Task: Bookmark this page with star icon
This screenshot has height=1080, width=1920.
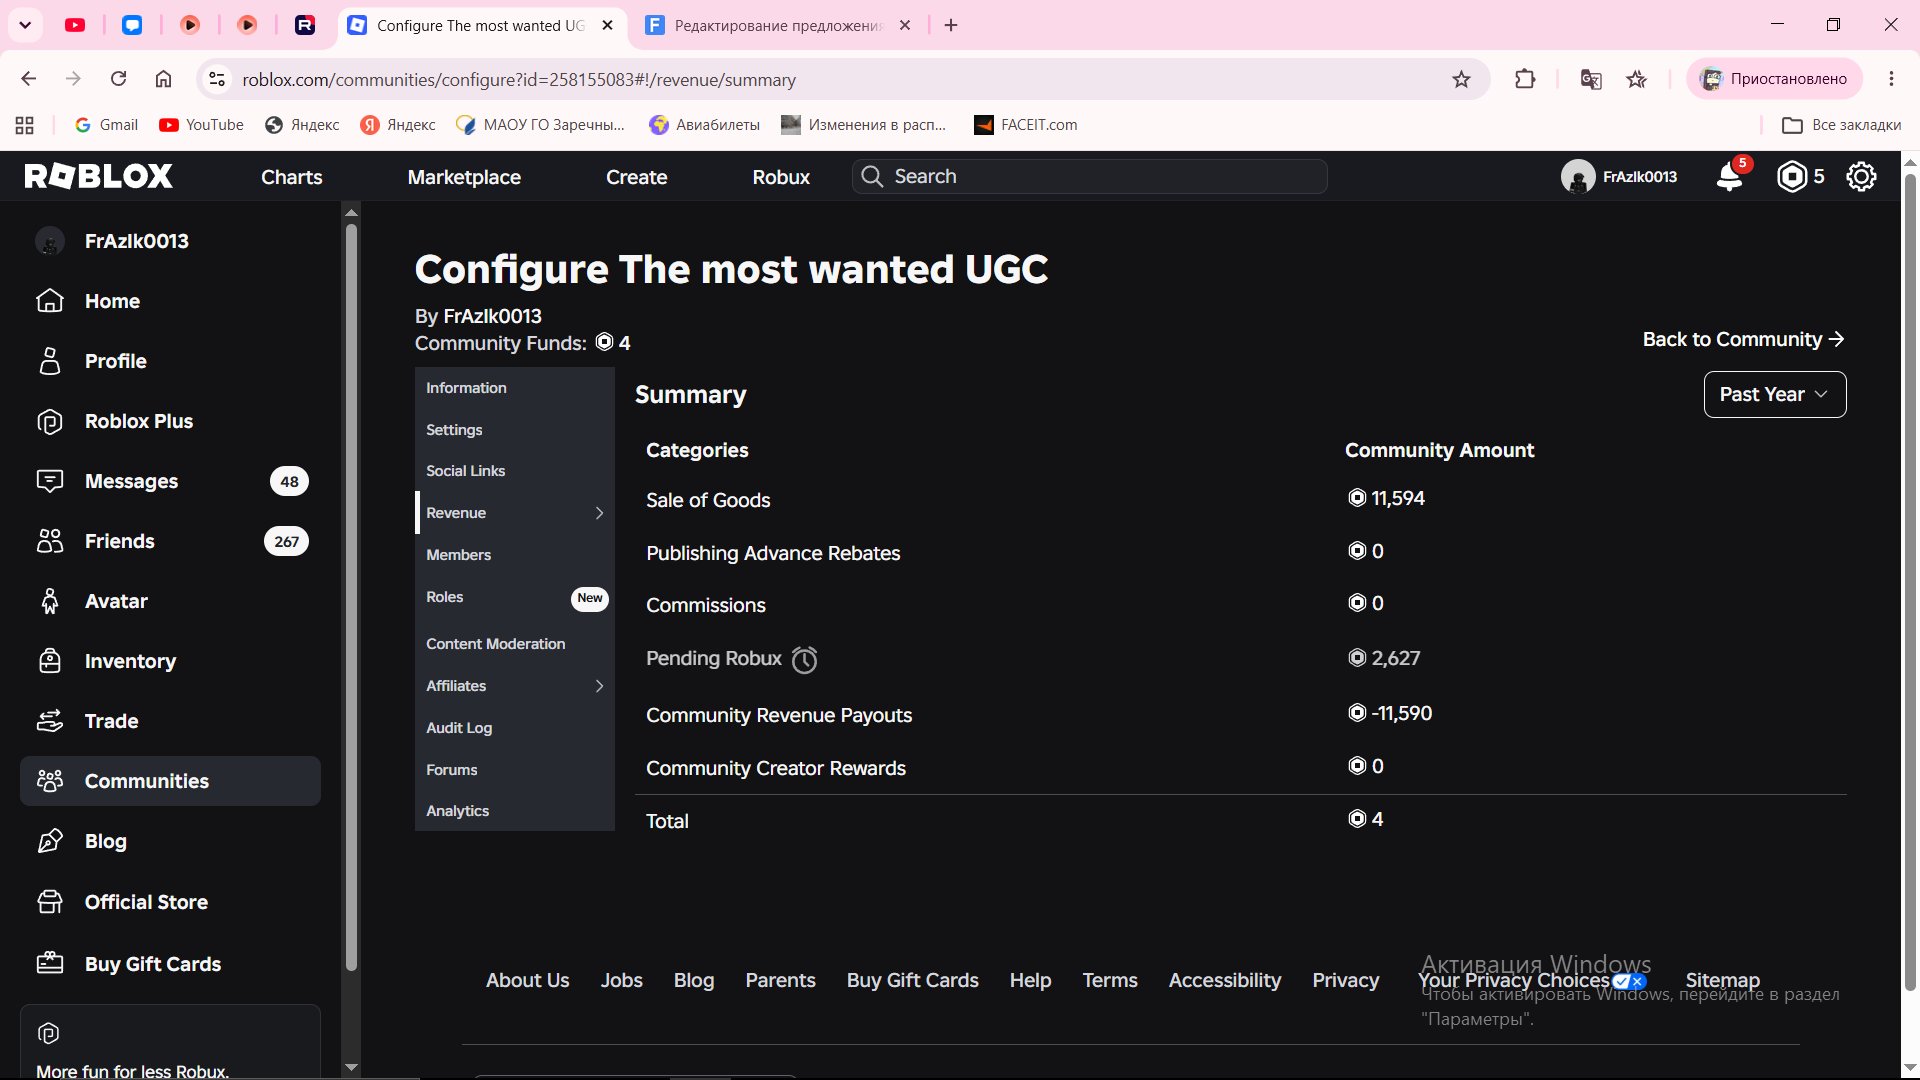Action: point(1461,79)
